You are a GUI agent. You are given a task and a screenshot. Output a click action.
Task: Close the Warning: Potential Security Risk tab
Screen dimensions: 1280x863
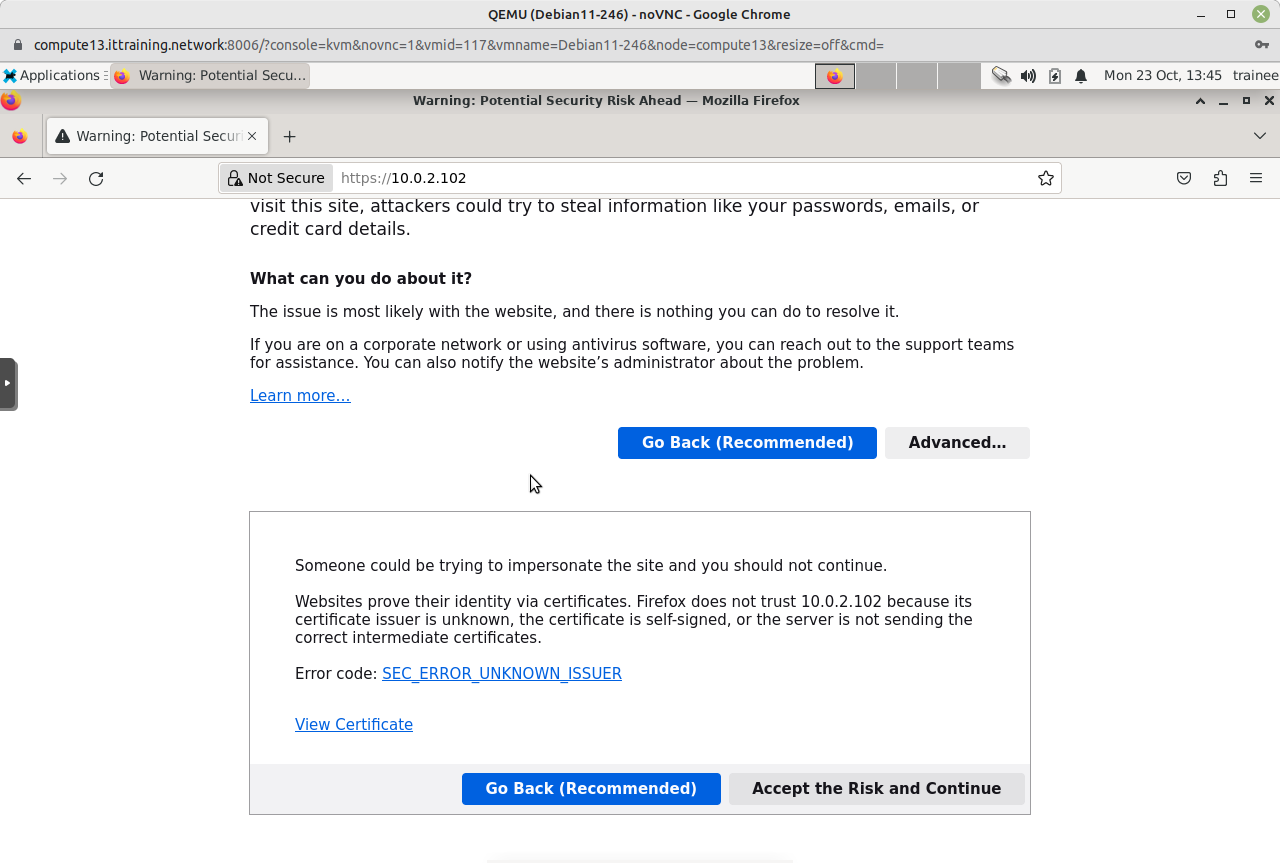coord(252,136)
